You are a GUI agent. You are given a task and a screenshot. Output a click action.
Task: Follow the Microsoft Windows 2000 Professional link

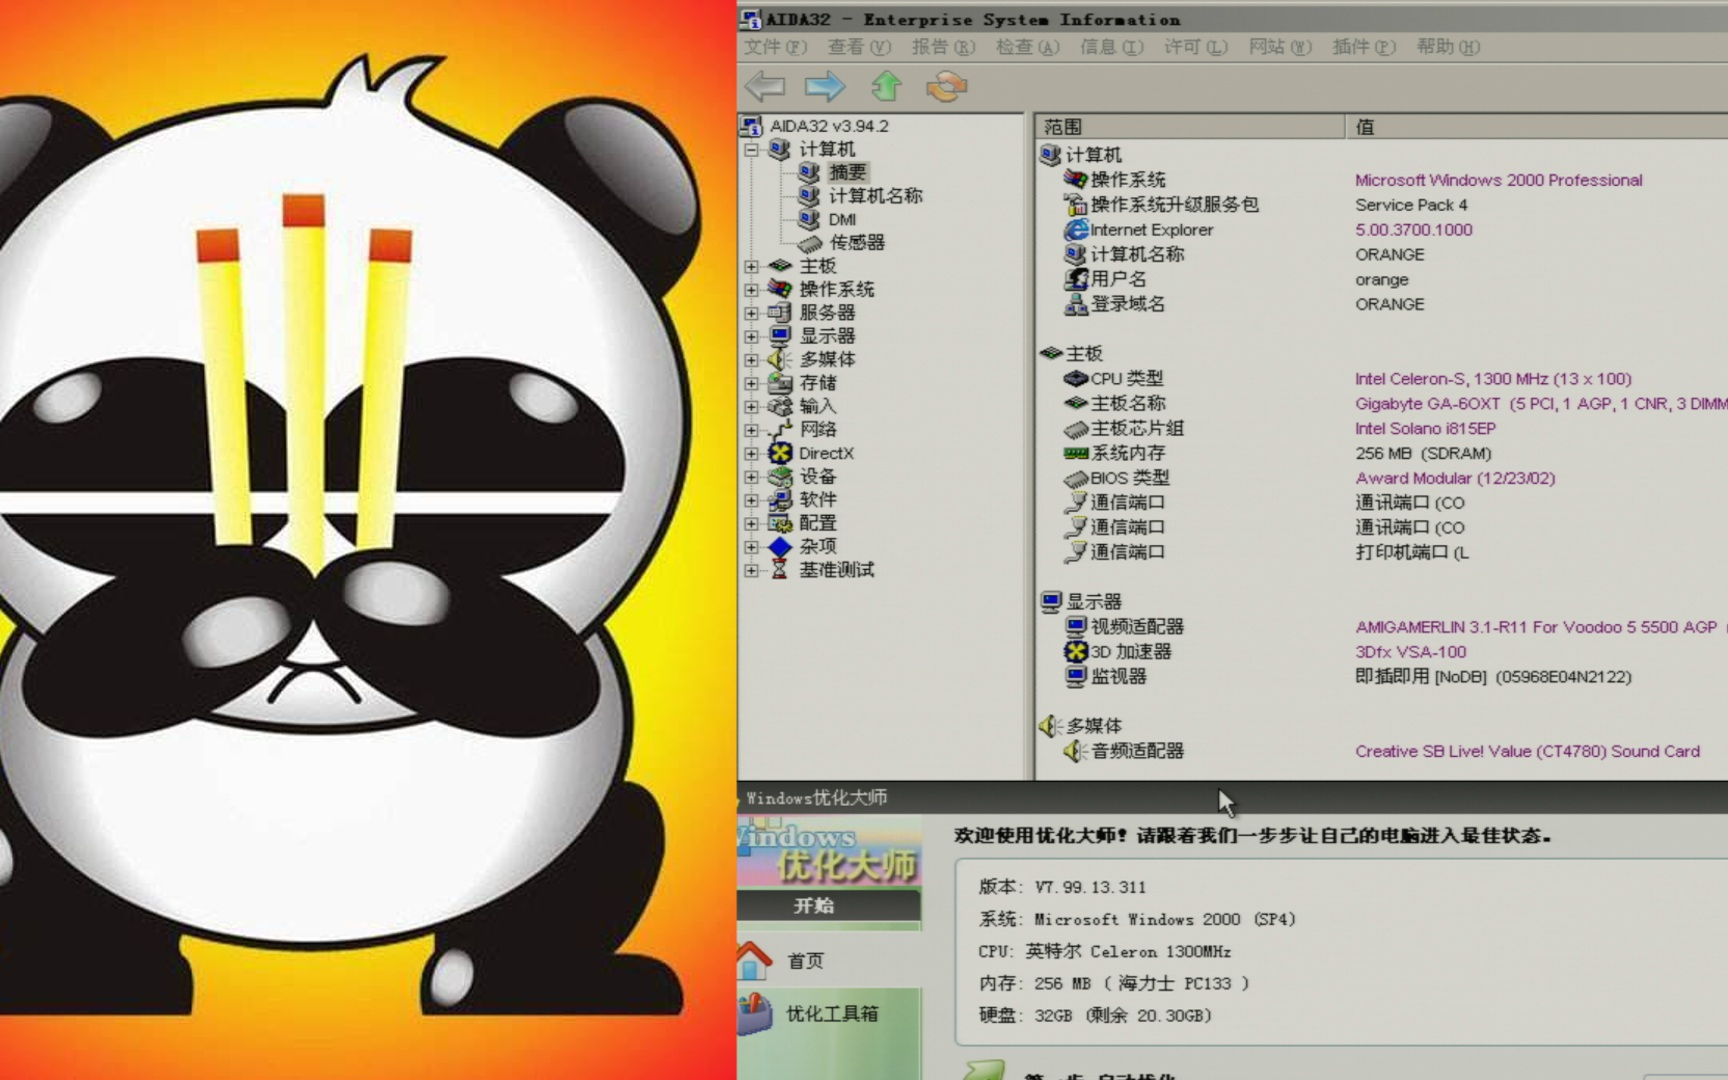click(1498, 180)
